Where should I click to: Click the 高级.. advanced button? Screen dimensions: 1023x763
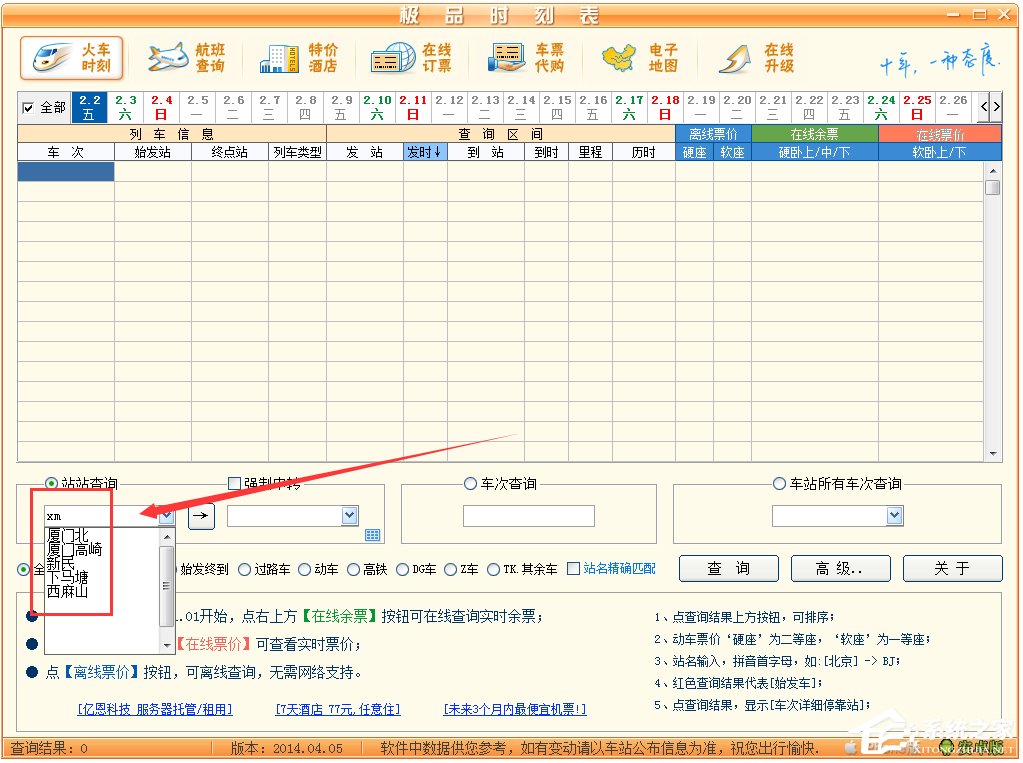click(840, 568)
